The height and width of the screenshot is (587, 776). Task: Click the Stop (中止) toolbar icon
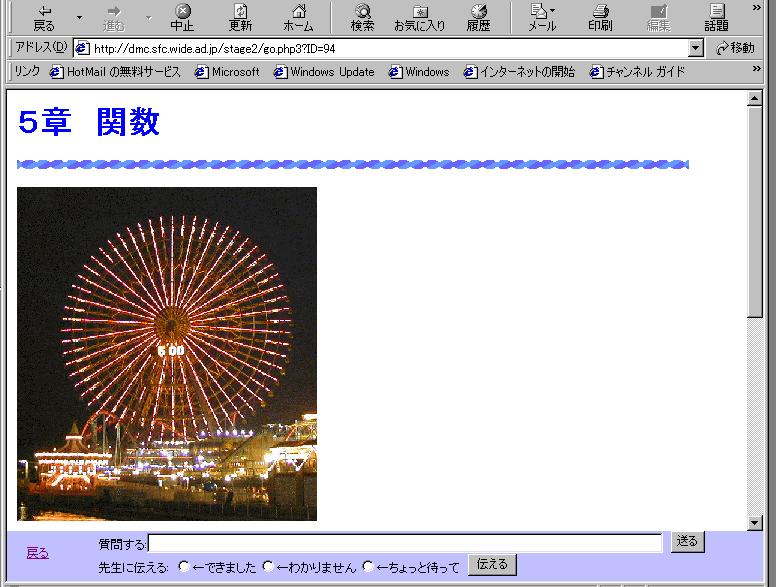pos(183,18)
